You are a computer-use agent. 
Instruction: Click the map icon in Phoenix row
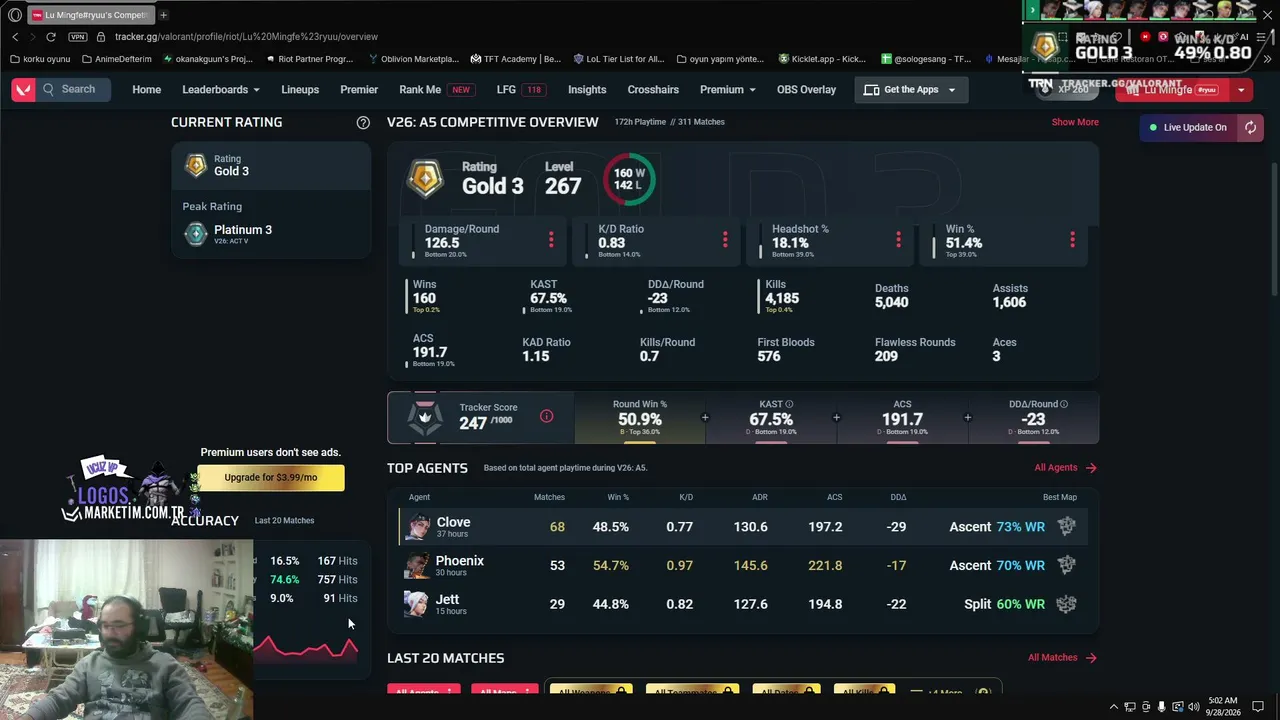pos(1066,565)
